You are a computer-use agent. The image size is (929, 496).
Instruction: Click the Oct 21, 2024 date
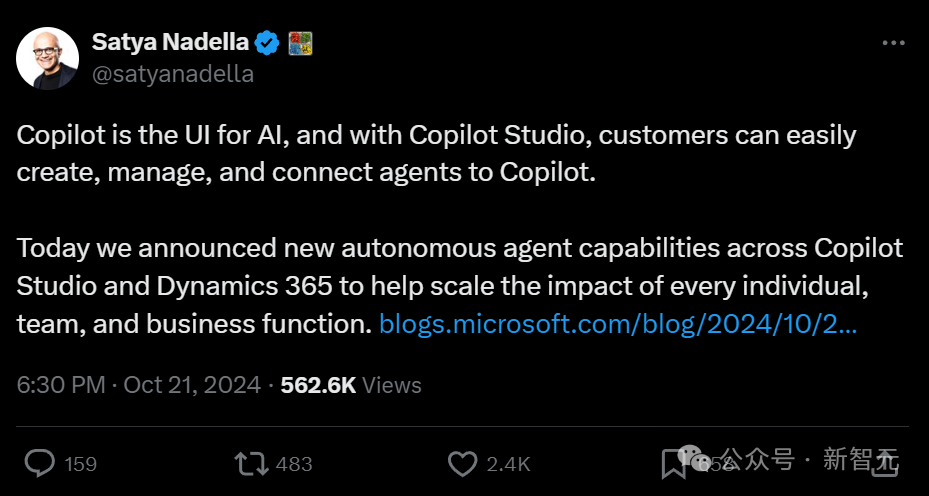point(192,385)
